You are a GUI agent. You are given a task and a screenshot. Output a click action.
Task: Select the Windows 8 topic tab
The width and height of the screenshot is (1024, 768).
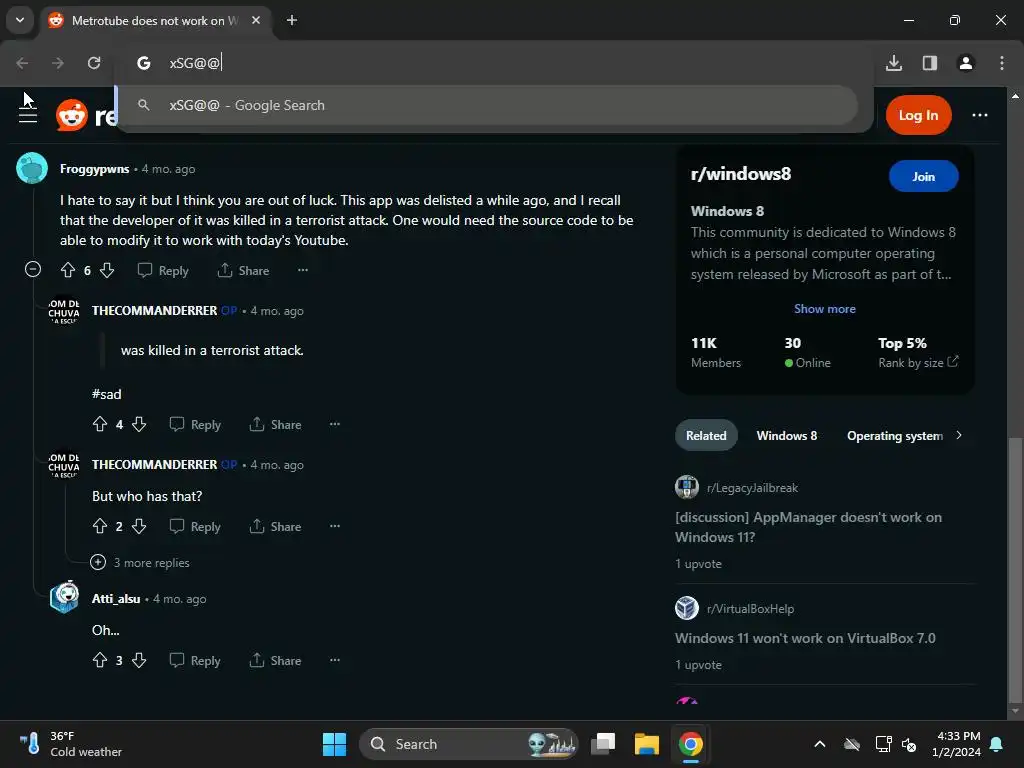click(x=786, y=436)
